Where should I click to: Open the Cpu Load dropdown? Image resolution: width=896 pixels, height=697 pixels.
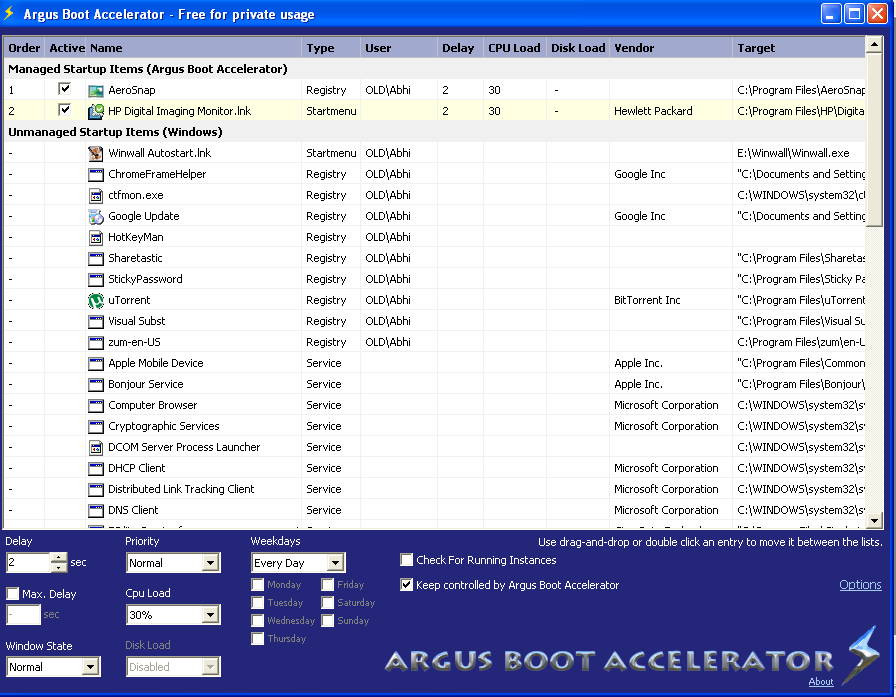pos(210,615)
